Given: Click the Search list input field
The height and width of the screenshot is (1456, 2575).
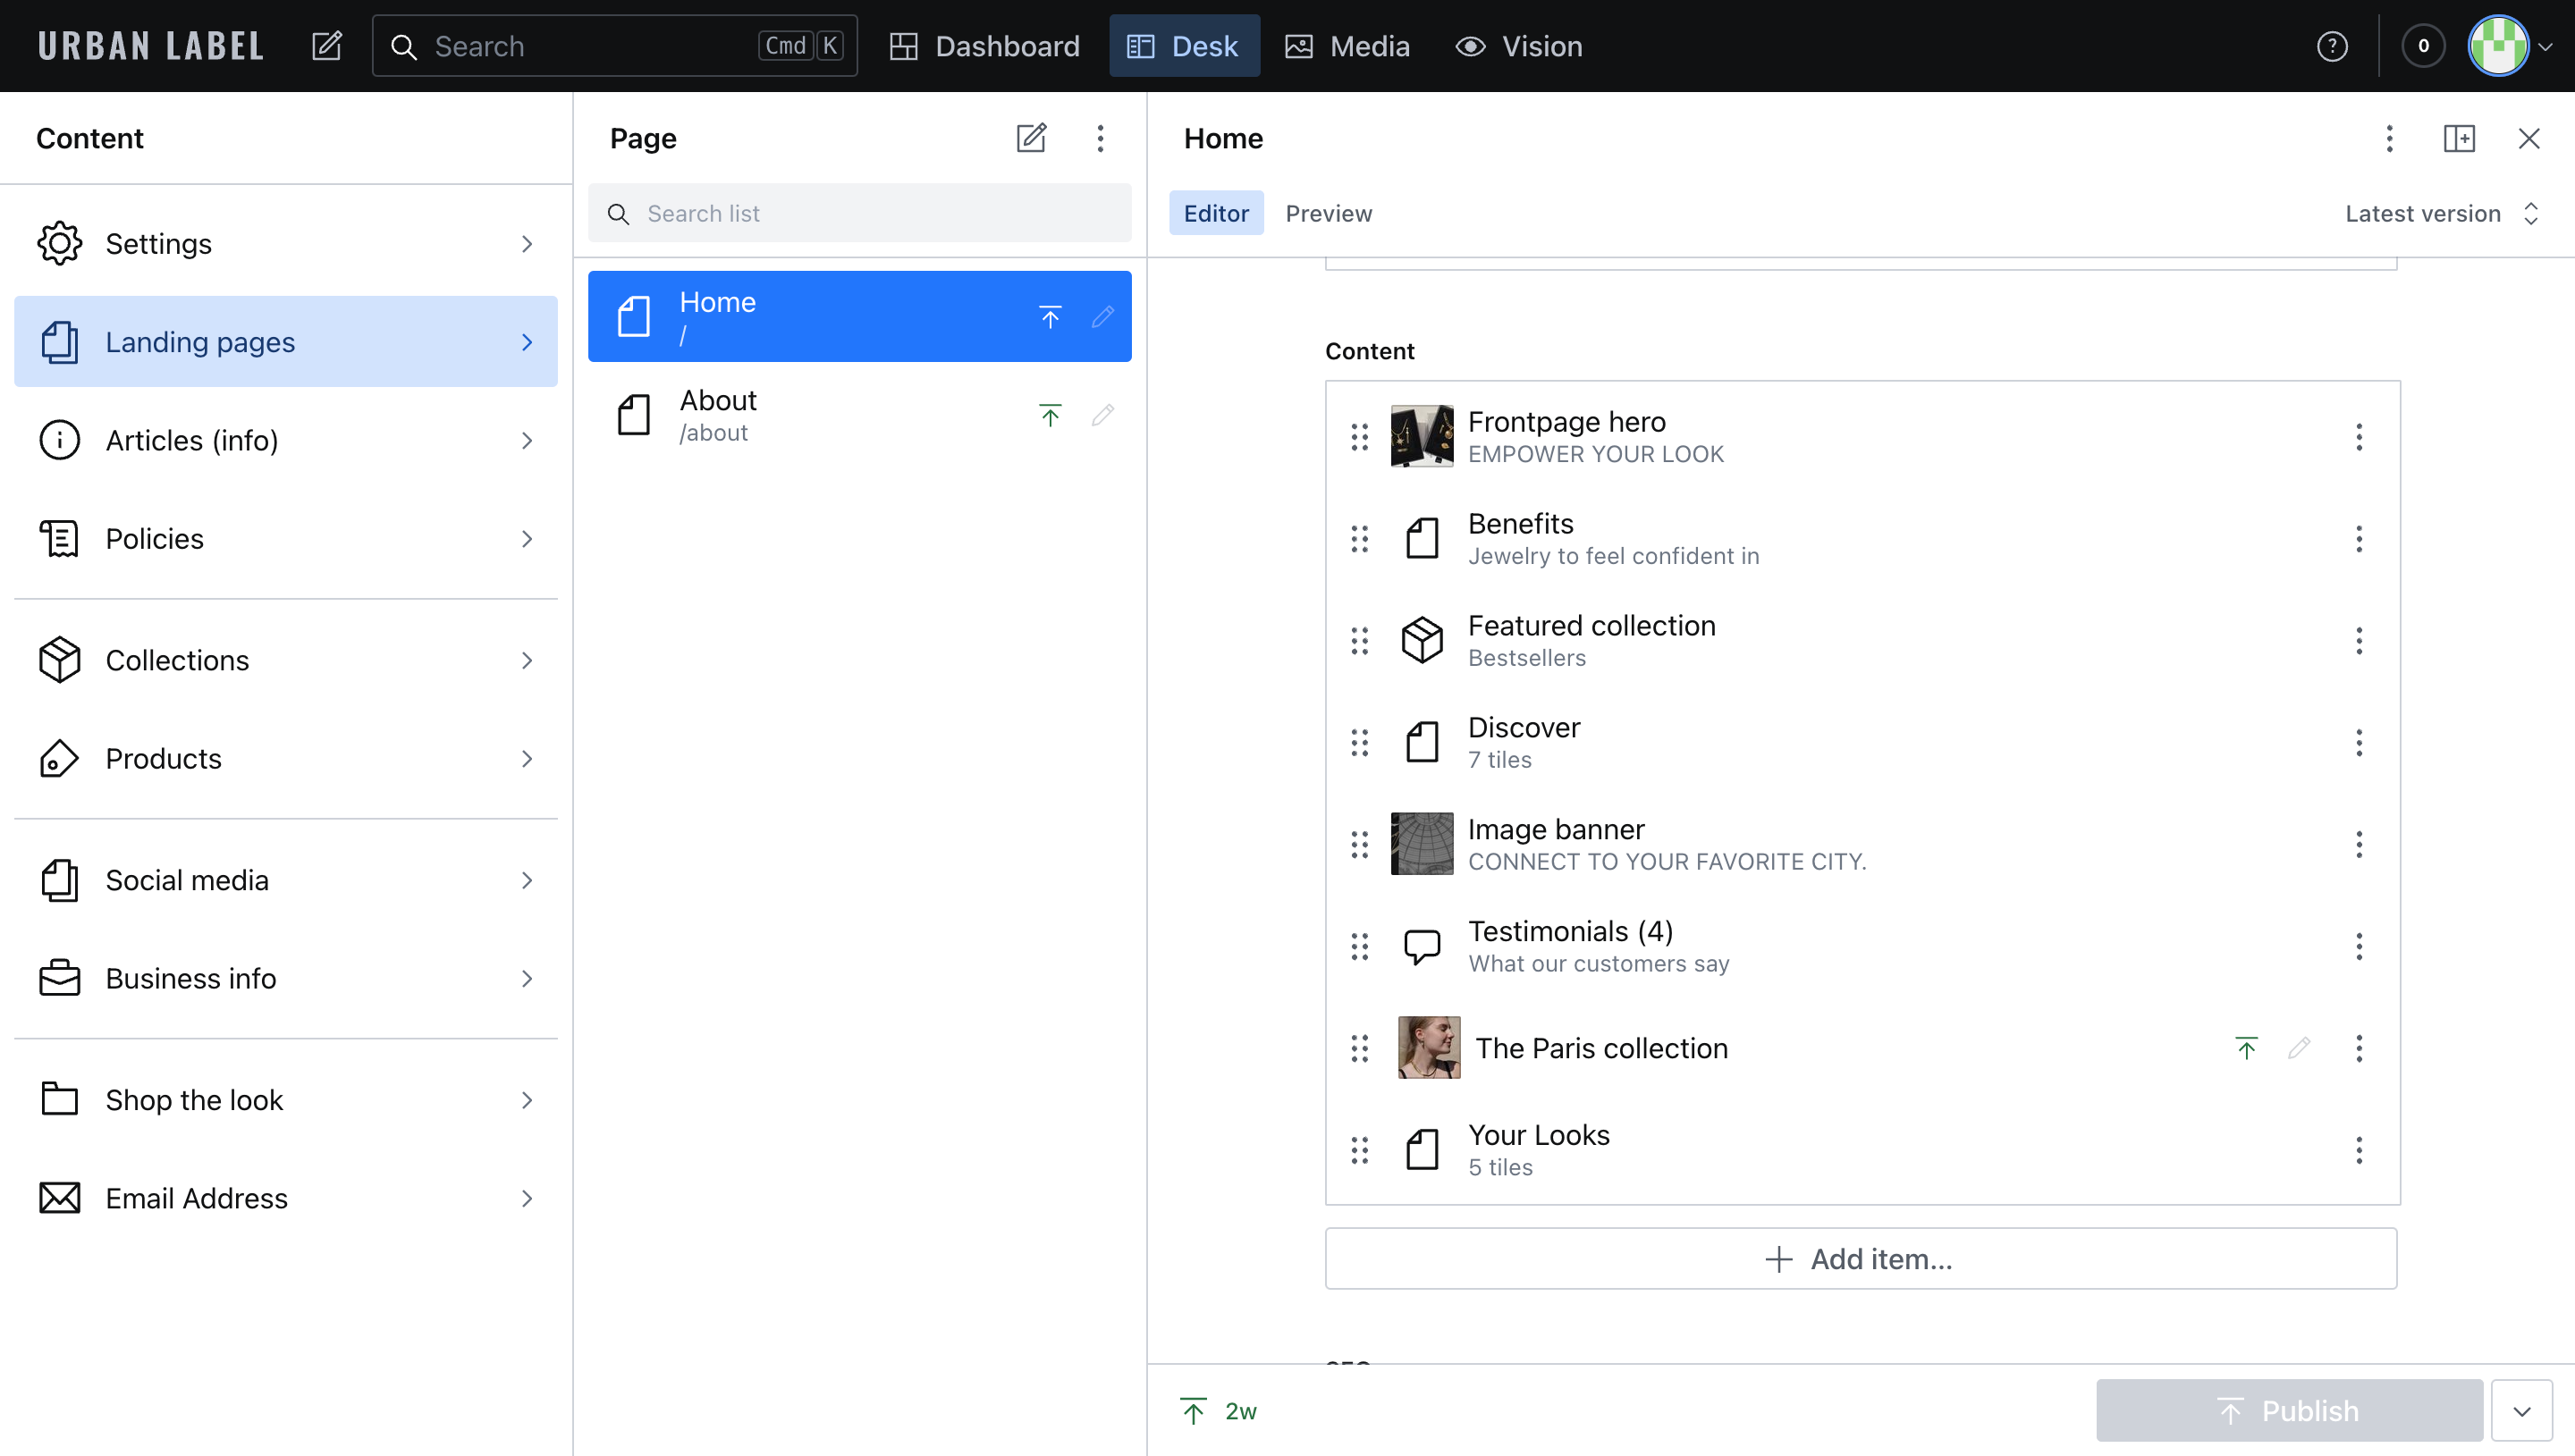Looking at the screenshot, I should point(859,213).
